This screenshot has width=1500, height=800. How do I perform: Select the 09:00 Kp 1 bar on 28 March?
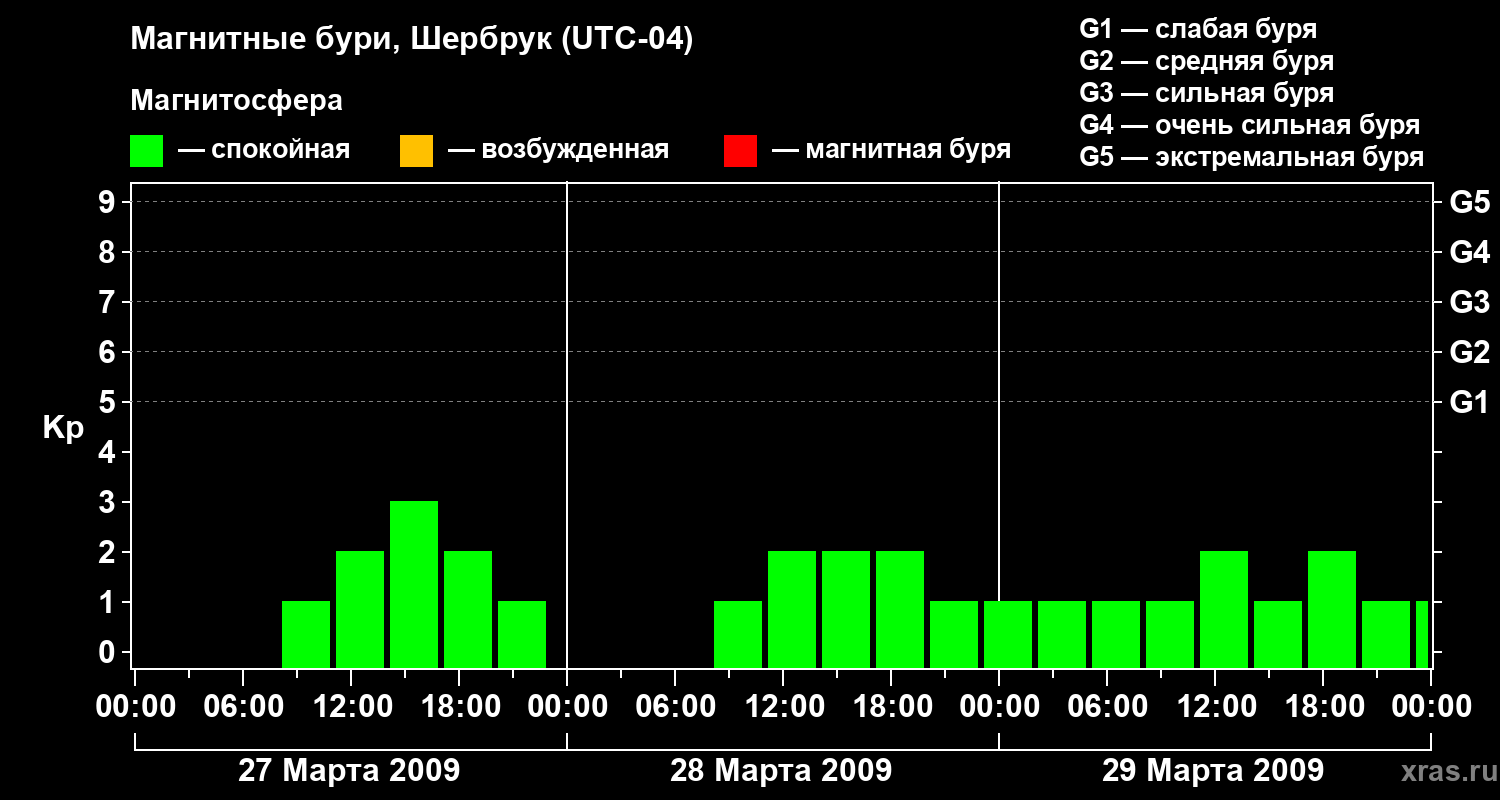[x=738, y=634]
